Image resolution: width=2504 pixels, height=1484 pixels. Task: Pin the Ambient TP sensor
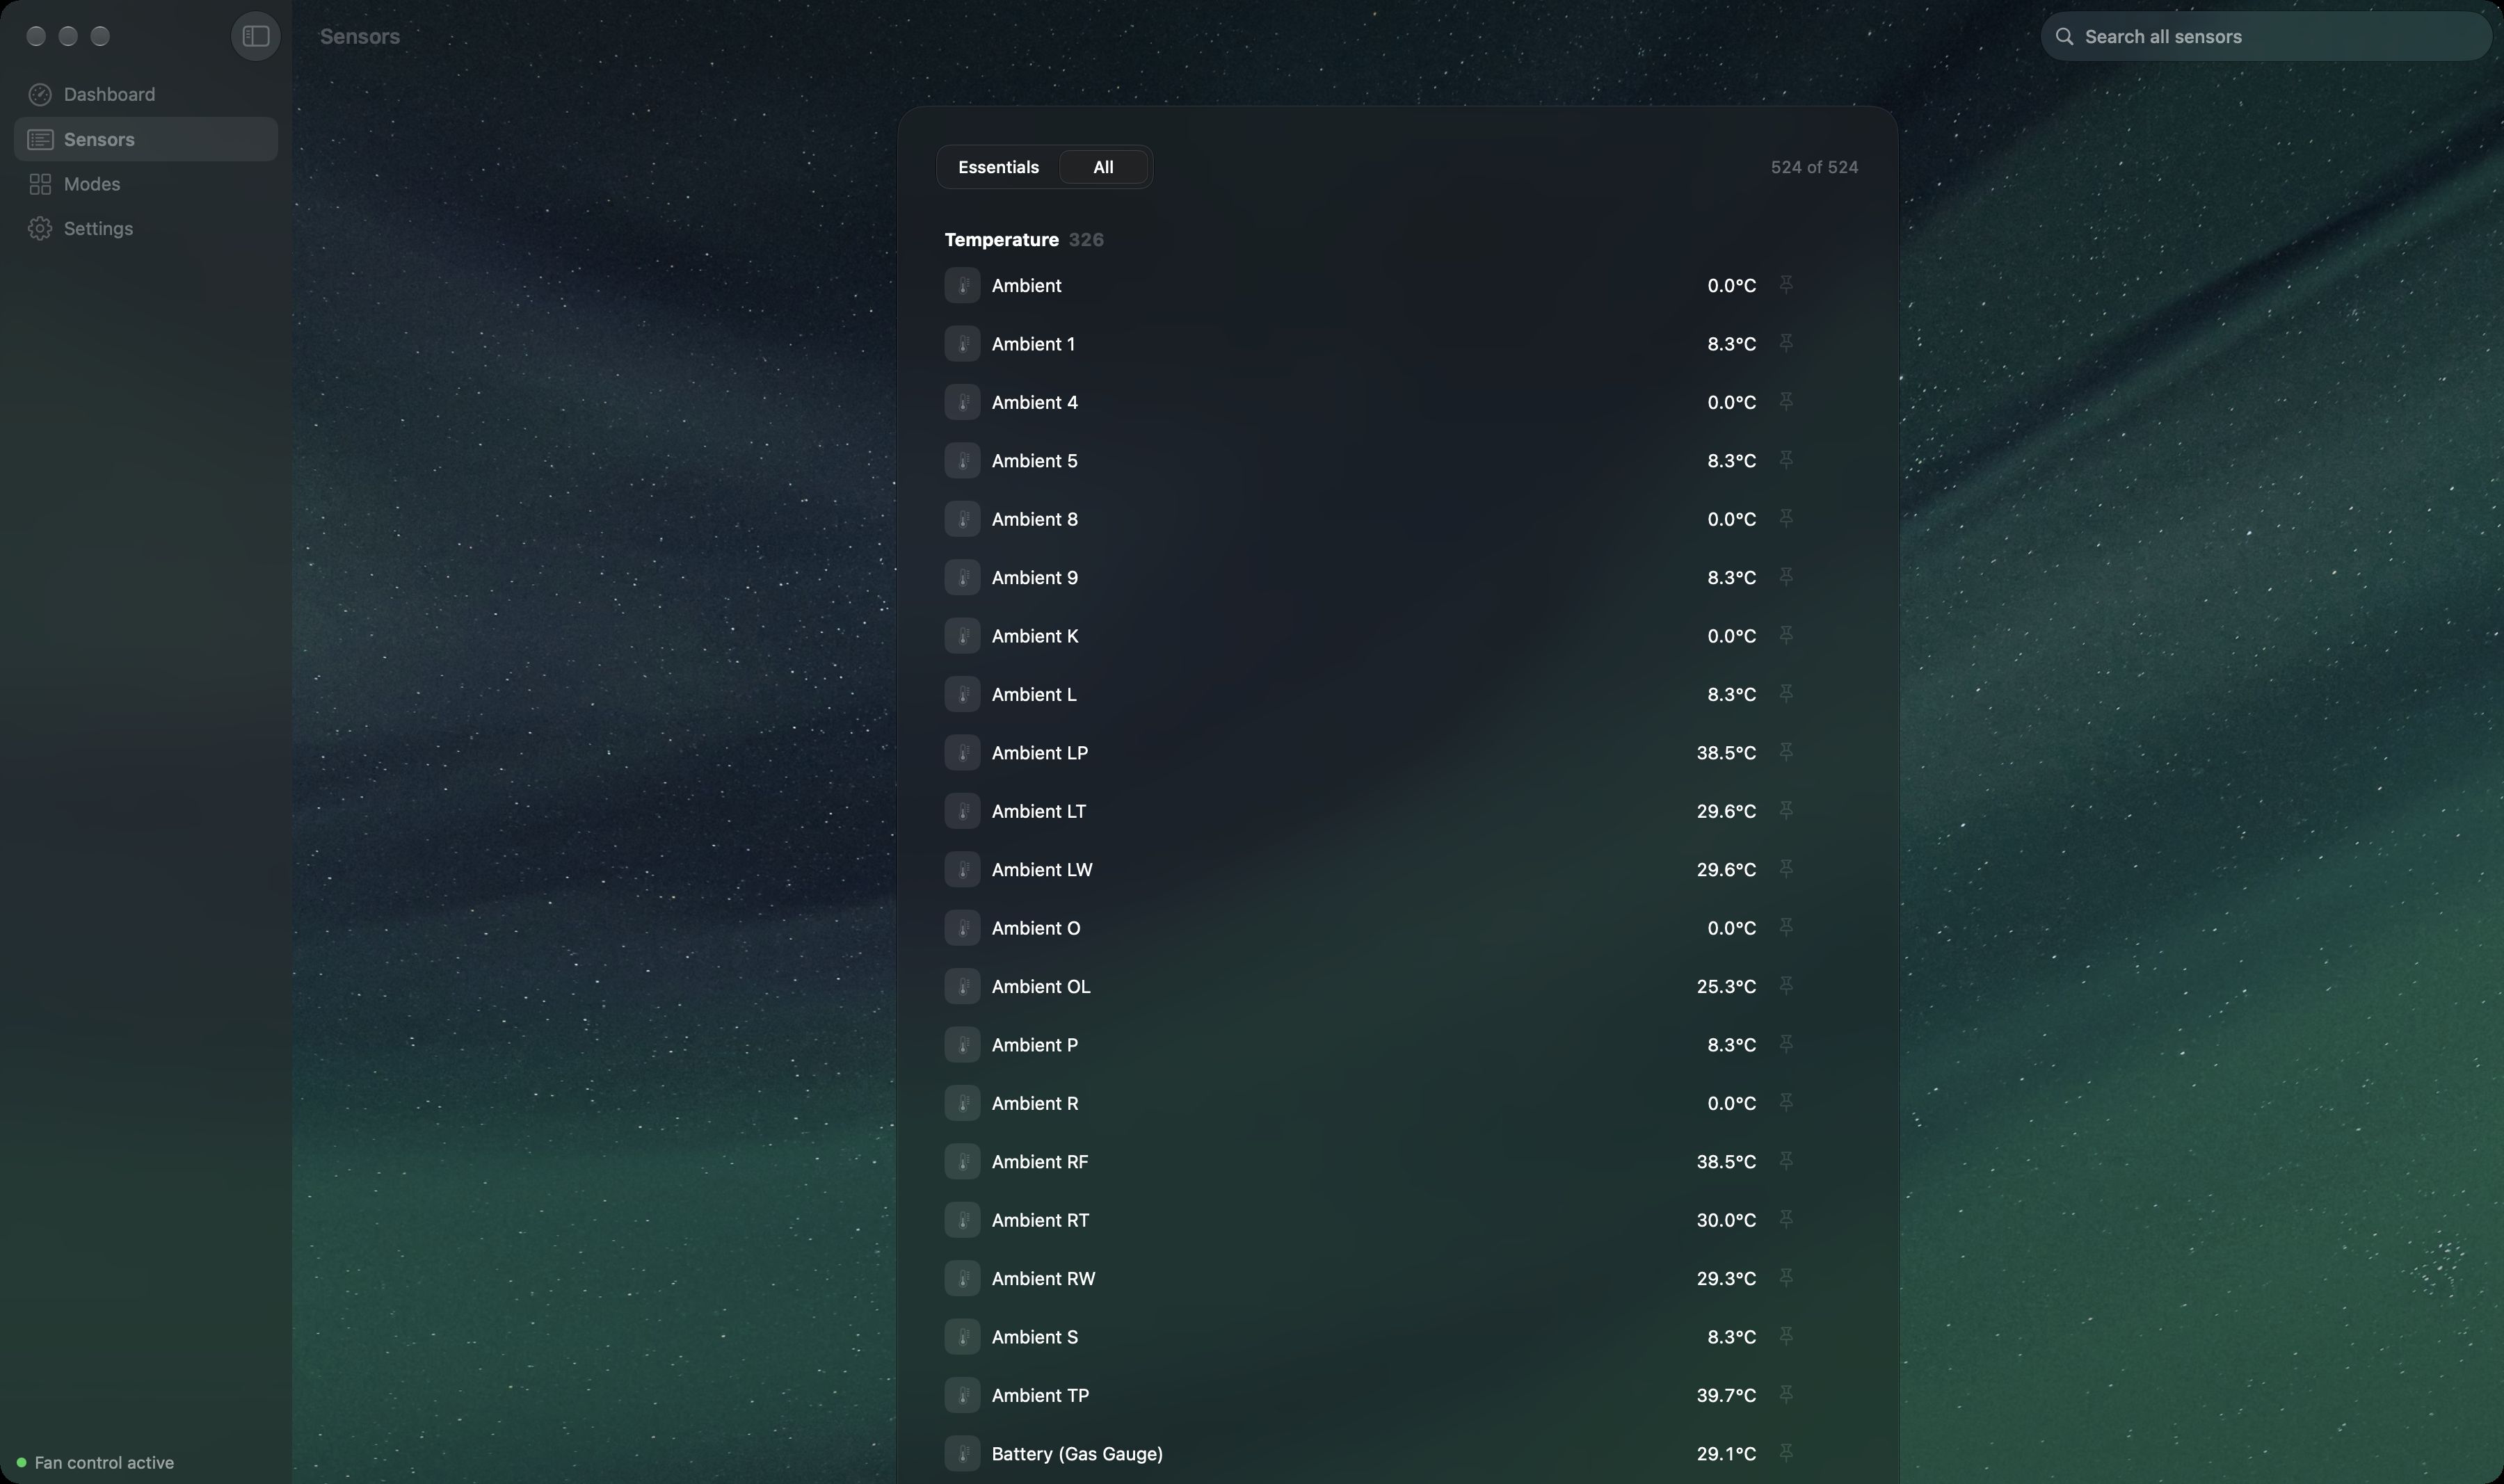[x=1786, y=1395]
